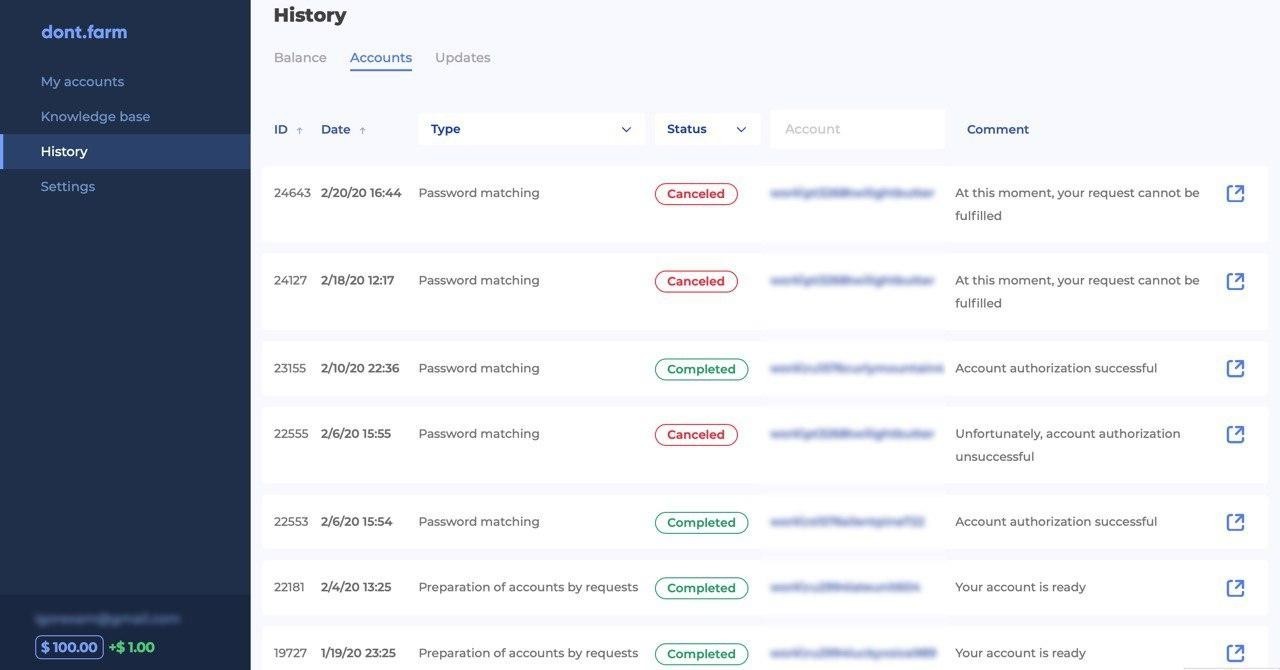Open external link icon for record 19727
The height and width of the screenshot is (670, 1280).
tap(1235, 653)
